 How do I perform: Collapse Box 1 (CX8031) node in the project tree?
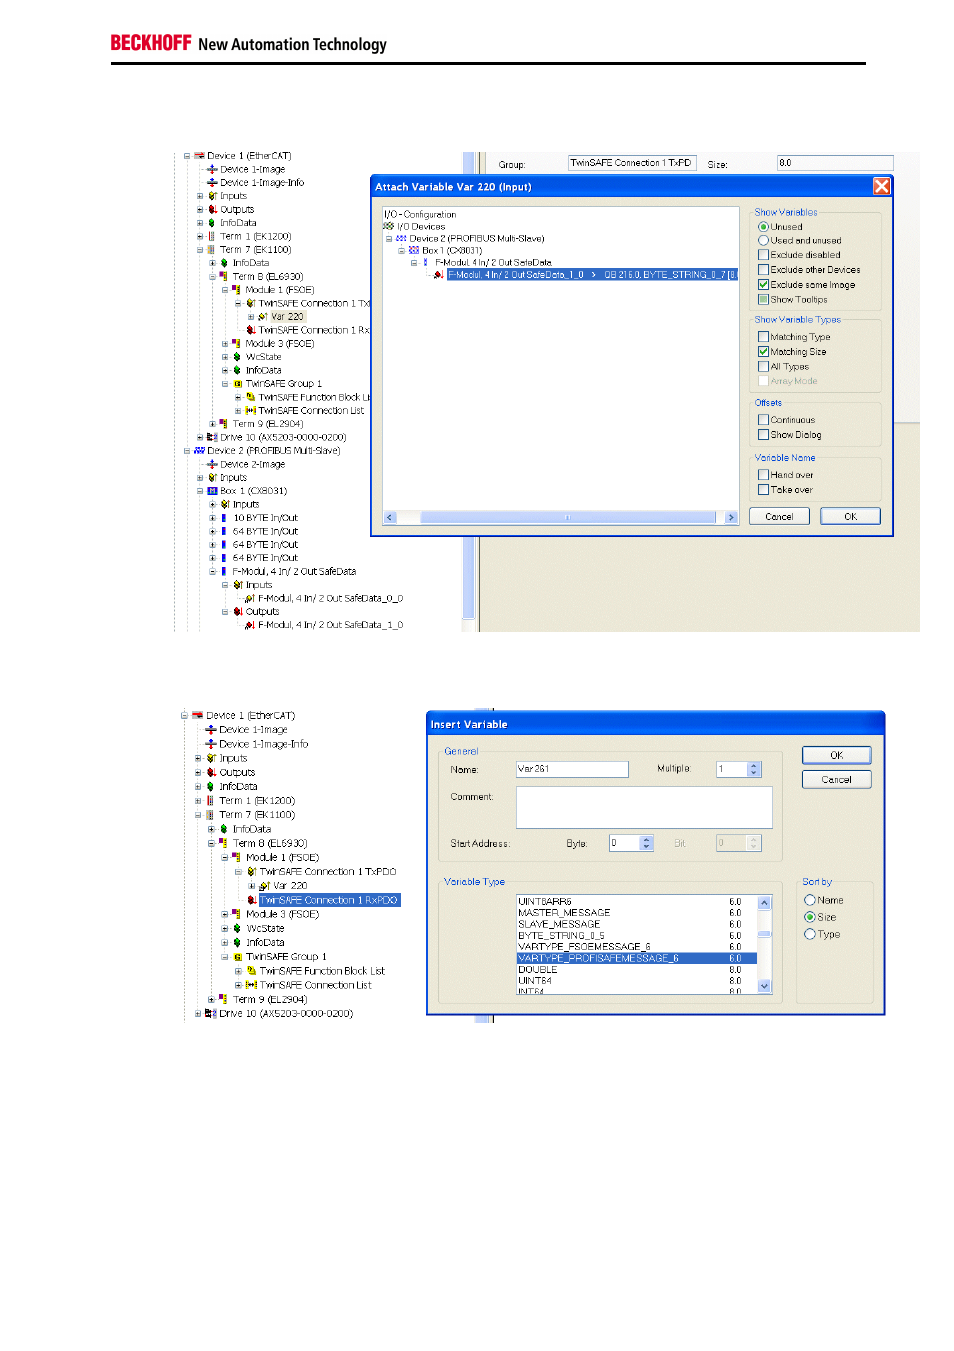pos(200,491)
